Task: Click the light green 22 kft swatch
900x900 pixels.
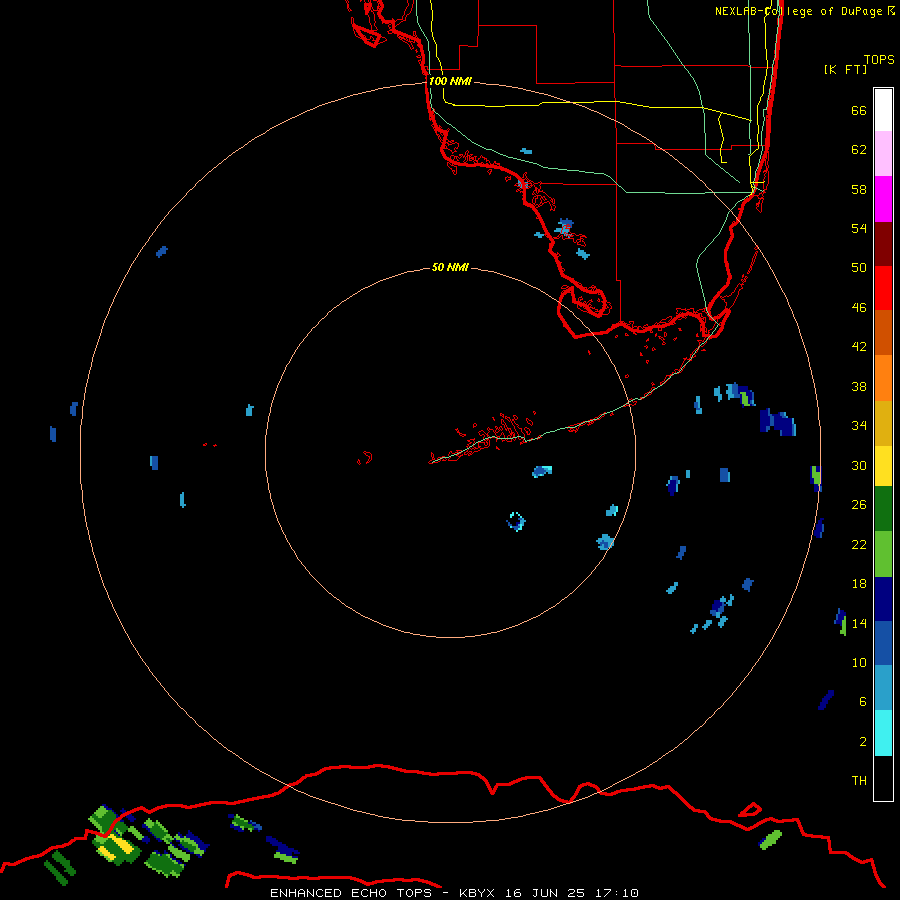Action: click(x=883, y=554)
